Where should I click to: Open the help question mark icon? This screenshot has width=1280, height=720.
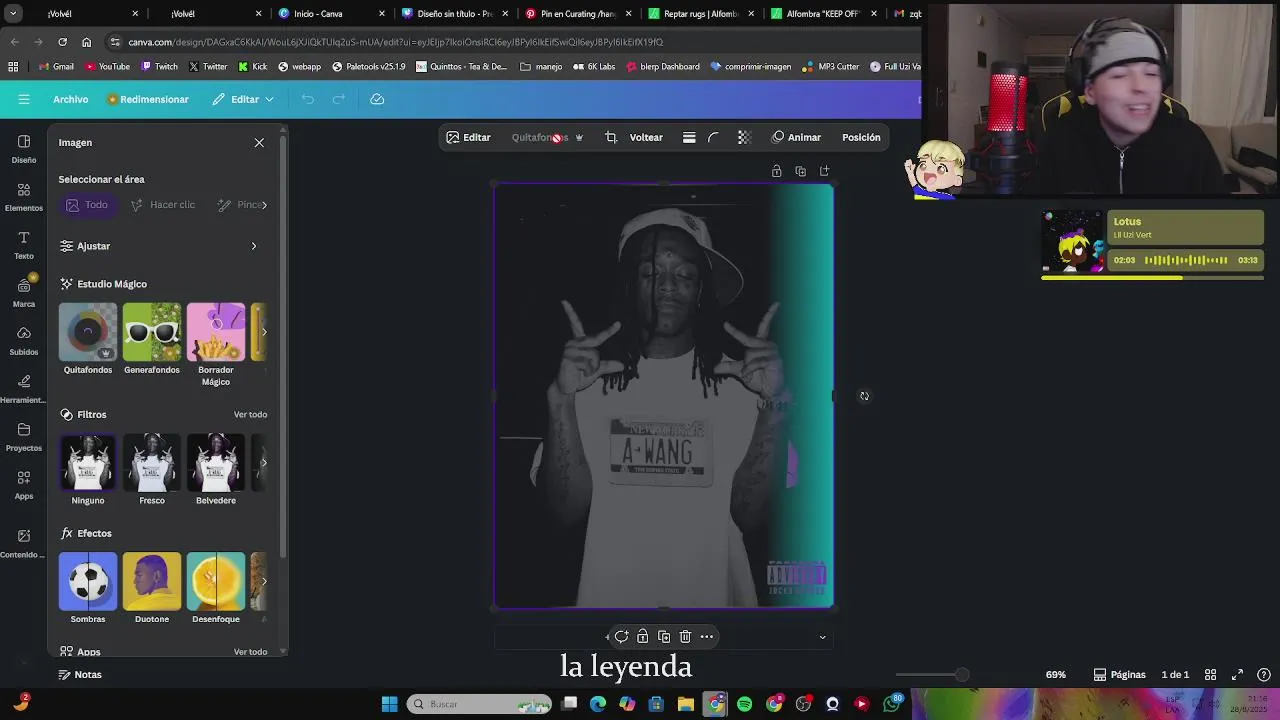[x=1264, y=675]
